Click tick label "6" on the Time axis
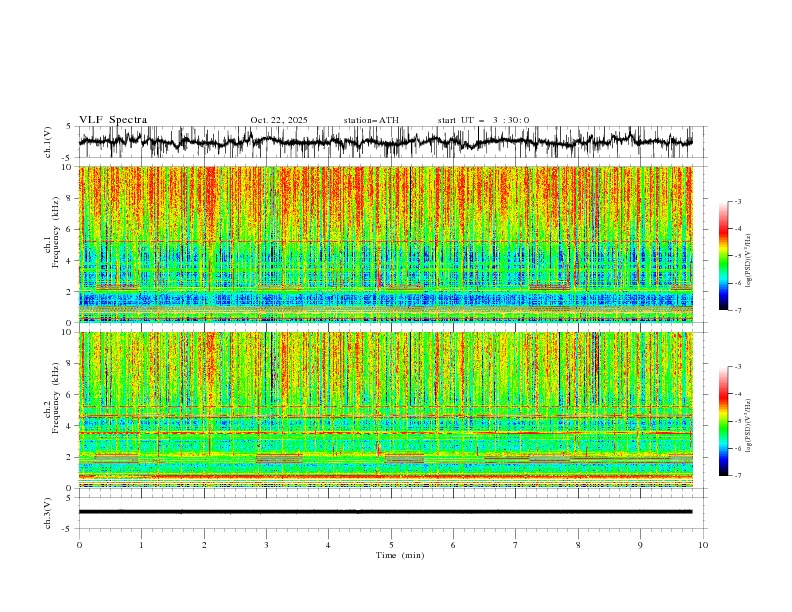 tap(453, 545)
